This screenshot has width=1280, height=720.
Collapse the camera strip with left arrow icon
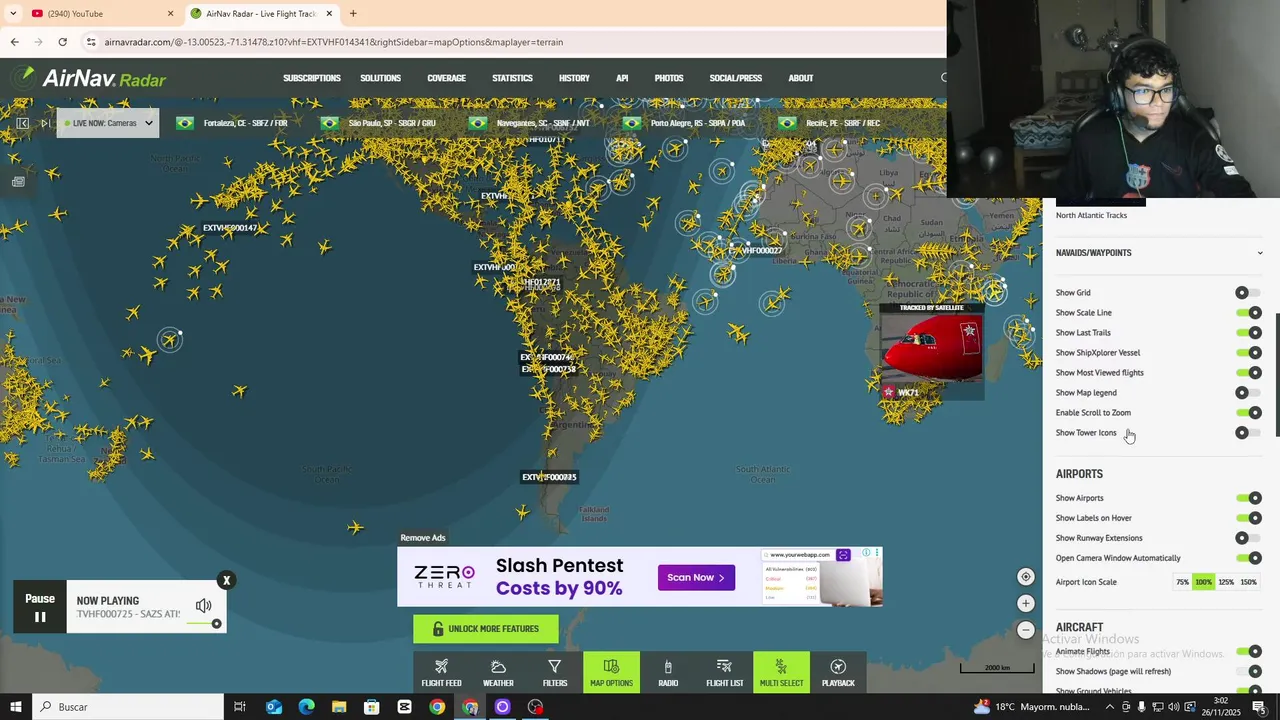(22, 123)
